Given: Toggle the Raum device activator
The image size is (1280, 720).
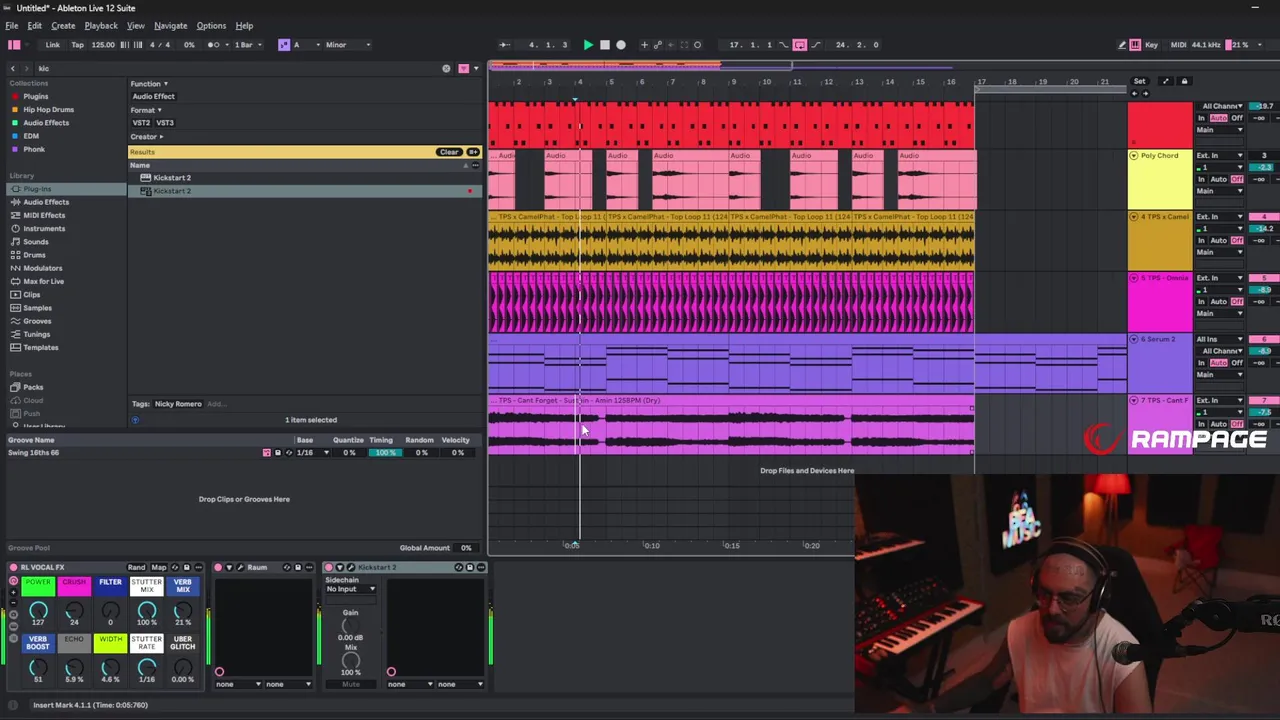Looking at the screenshot, I should point(218,567).
